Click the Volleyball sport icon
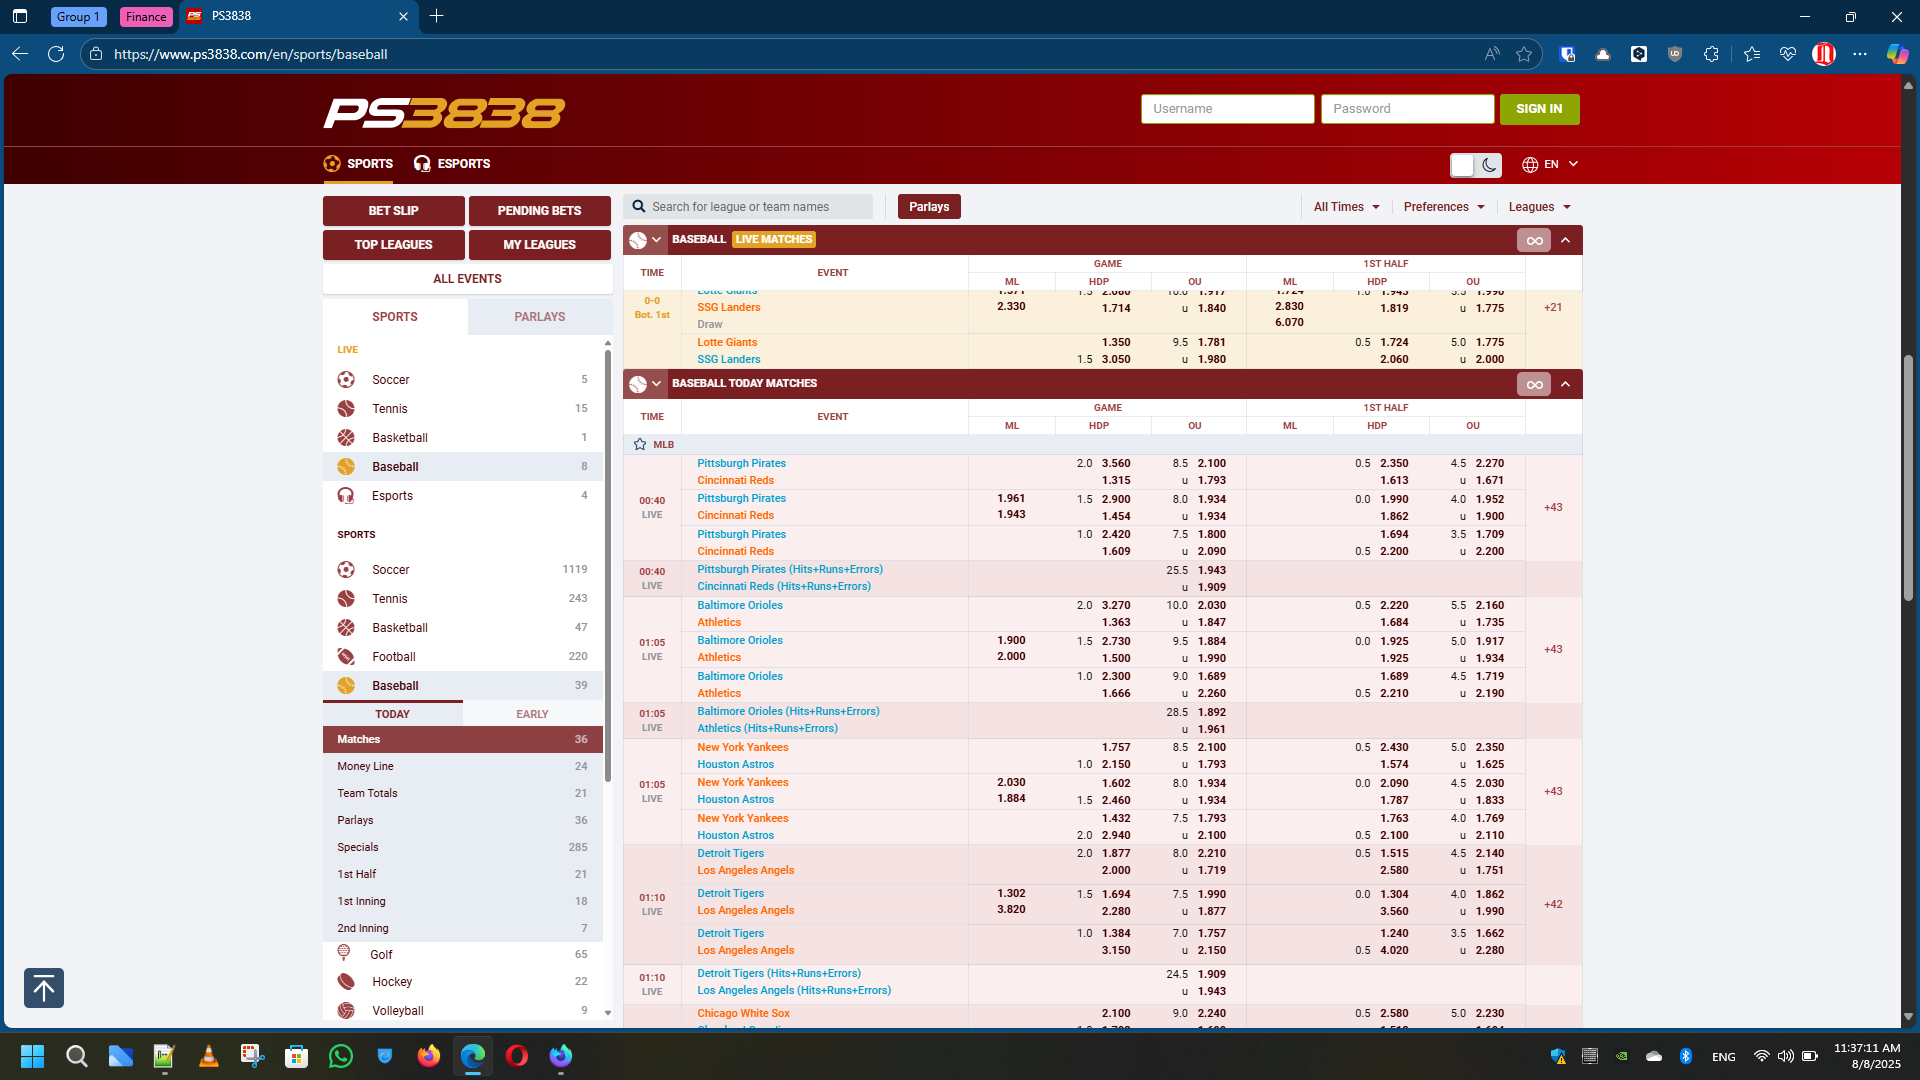This screenshot has width=1920, height=1080. [346, 1011]
